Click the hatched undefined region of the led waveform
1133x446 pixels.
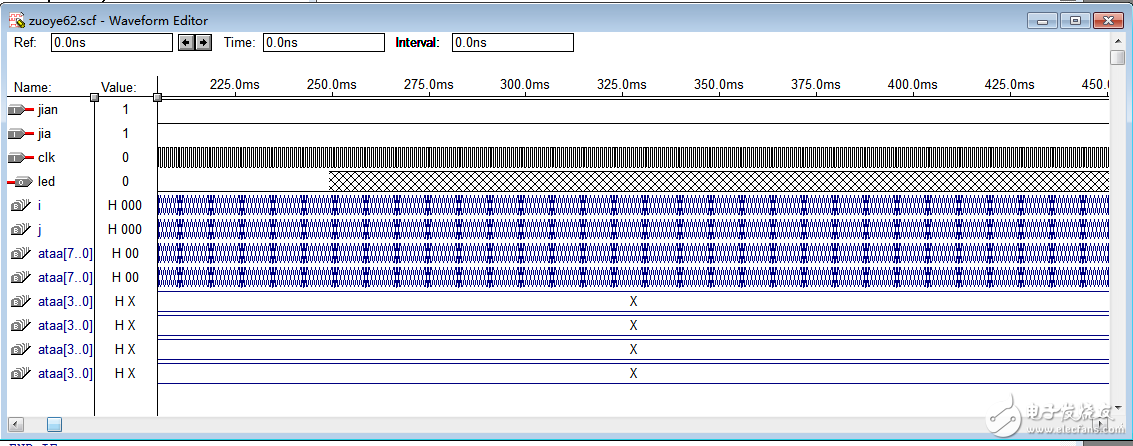click(719, 181)
